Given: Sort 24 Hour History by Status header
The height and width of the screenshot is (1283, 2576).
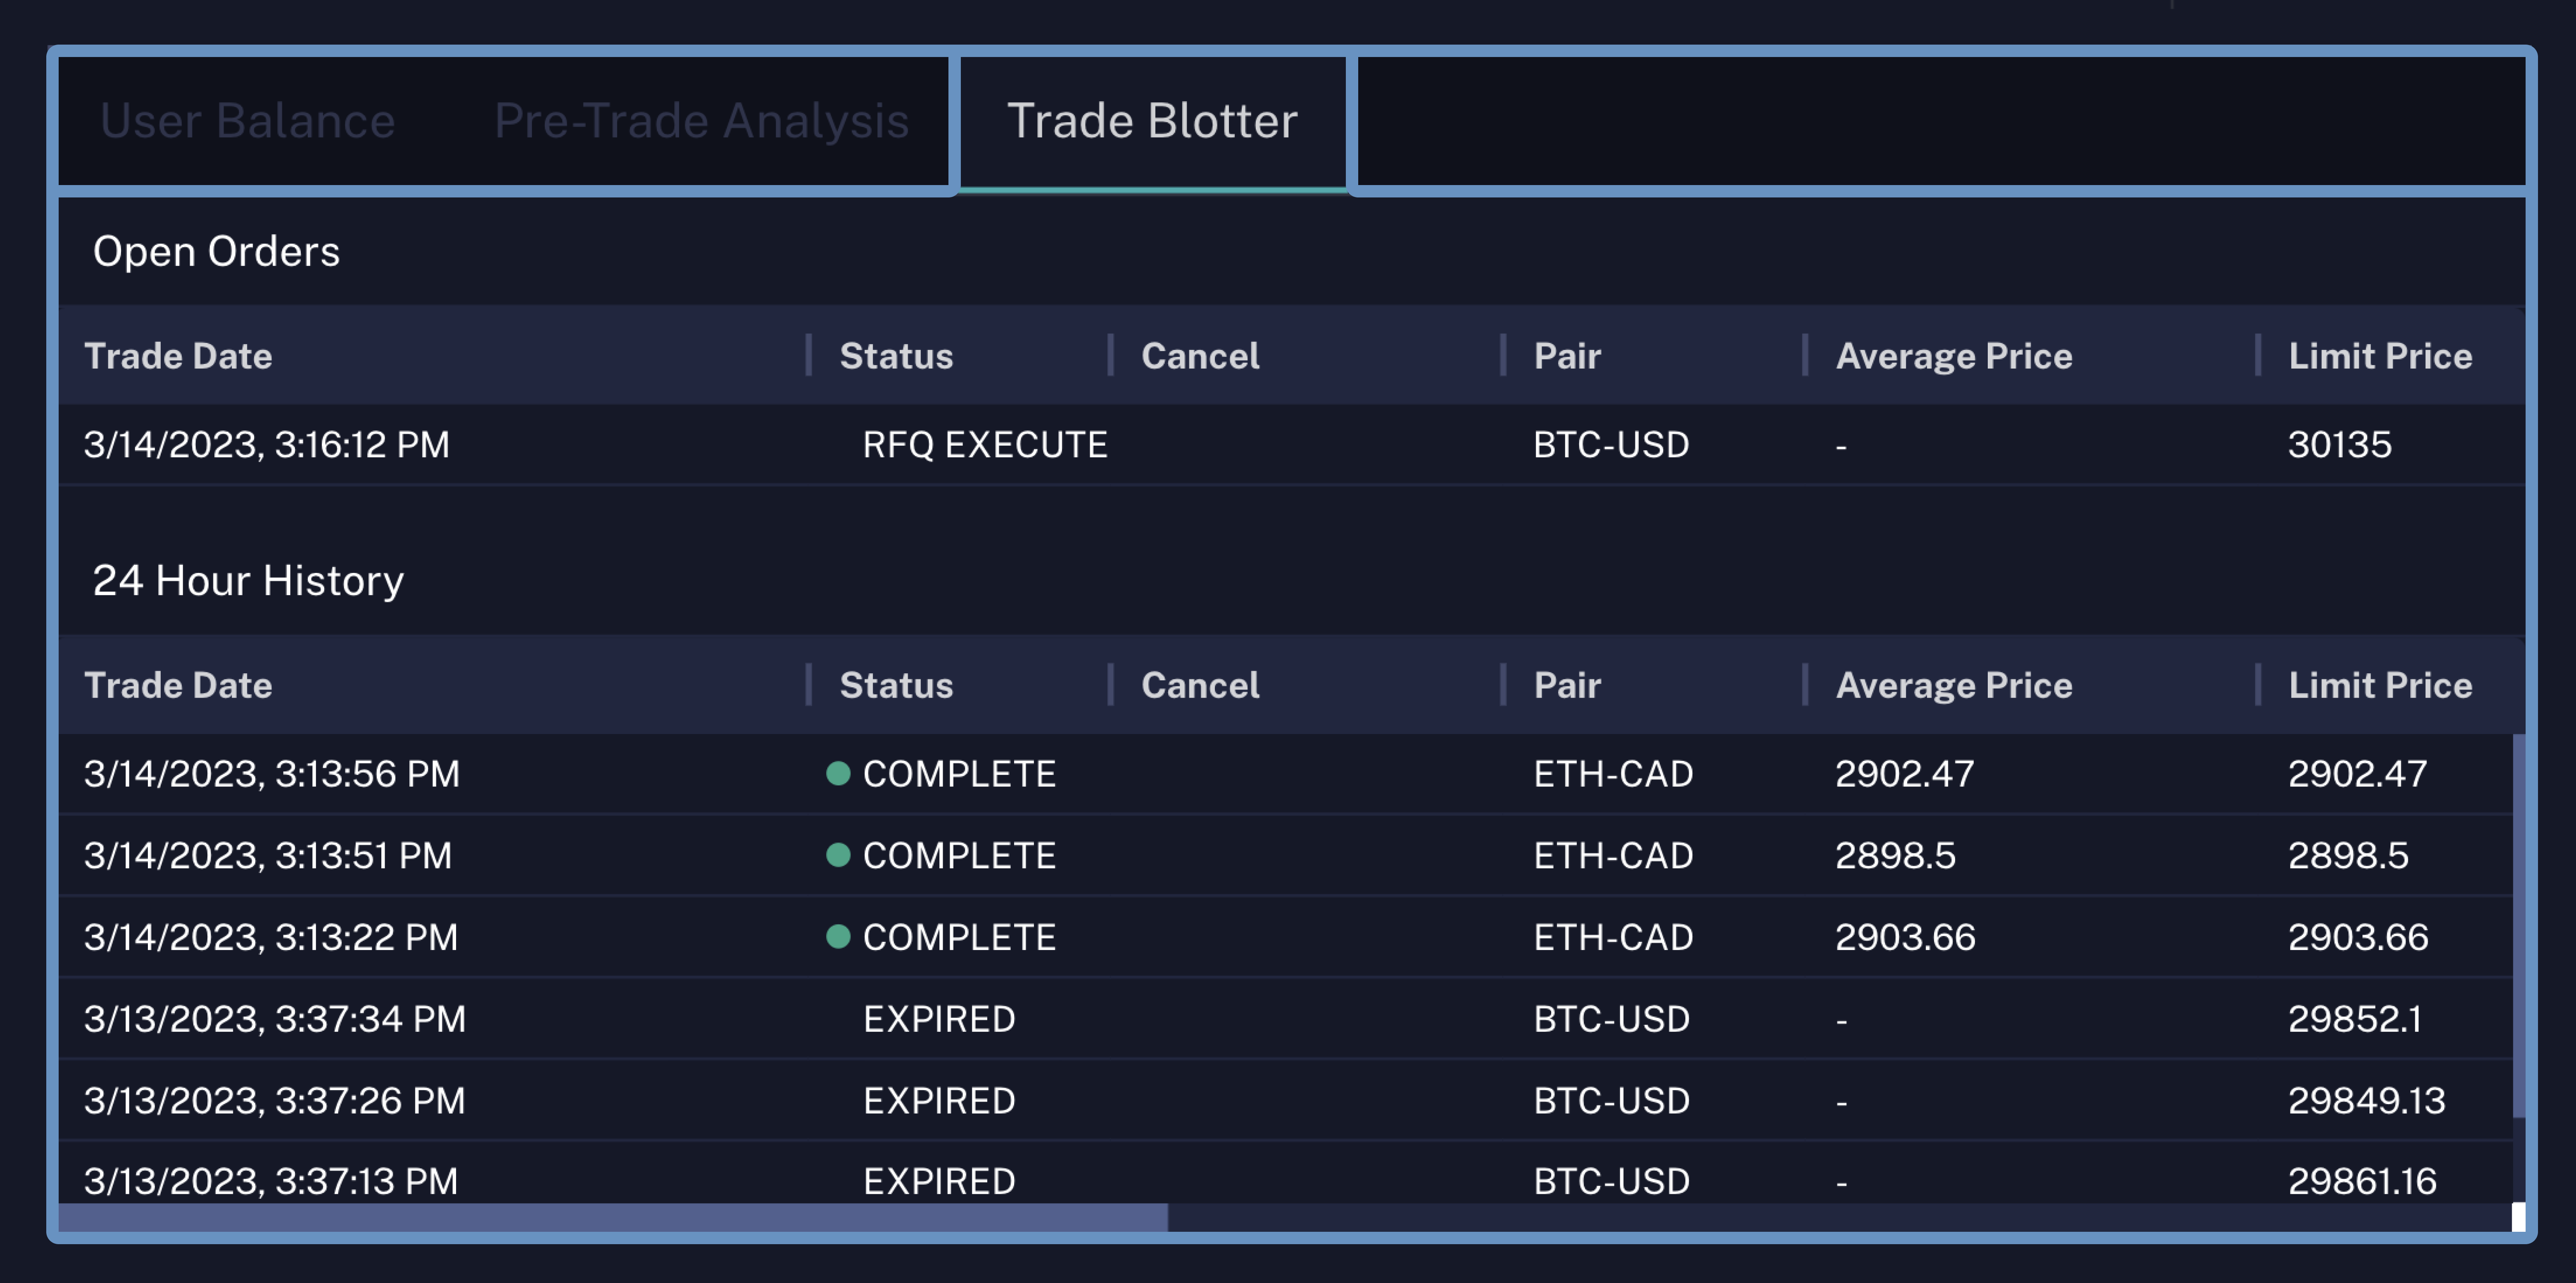Looking at the screenshot, I should (x=896, y=685).
